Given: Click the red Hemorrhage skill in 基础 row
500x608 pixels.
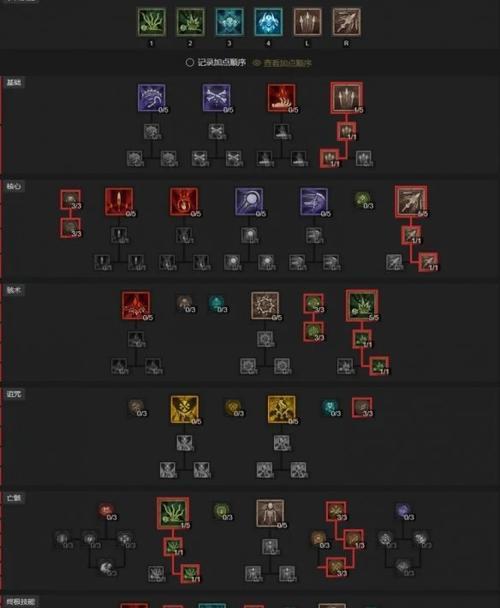Looking at the screenshot, I should coord(281,98).
